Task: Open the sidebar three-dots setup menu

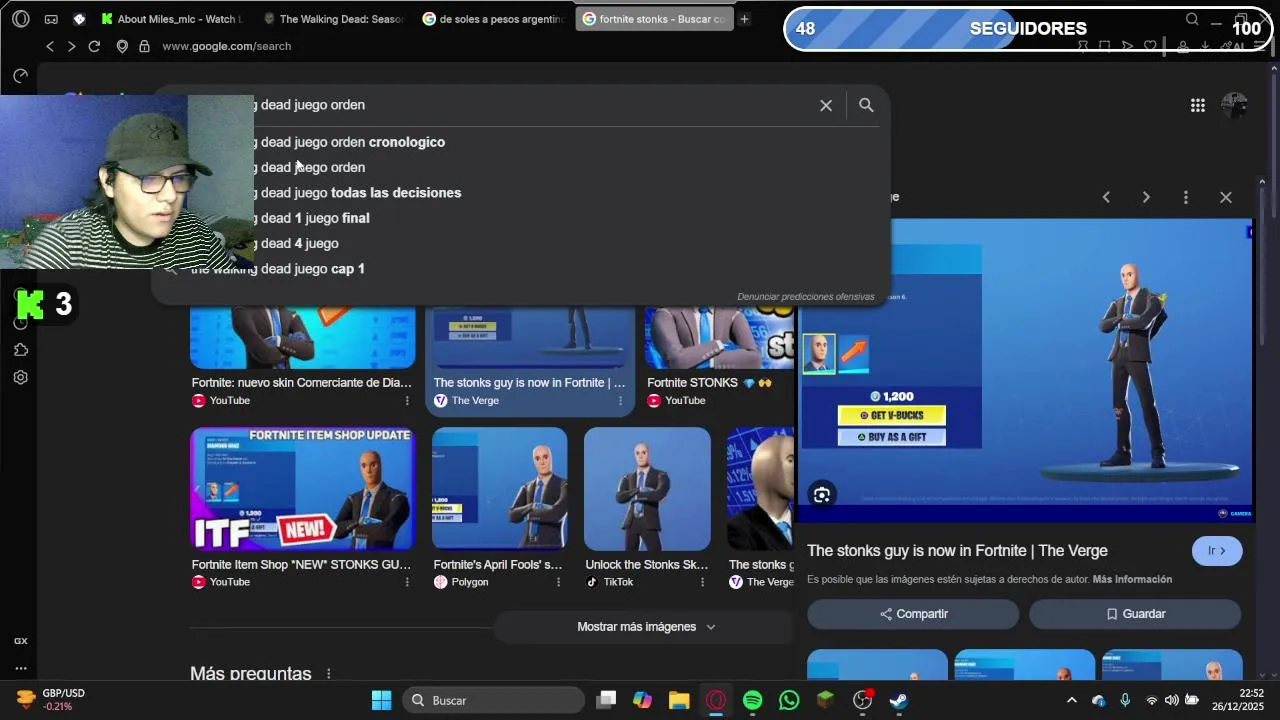Action: [x=21, y=668]
